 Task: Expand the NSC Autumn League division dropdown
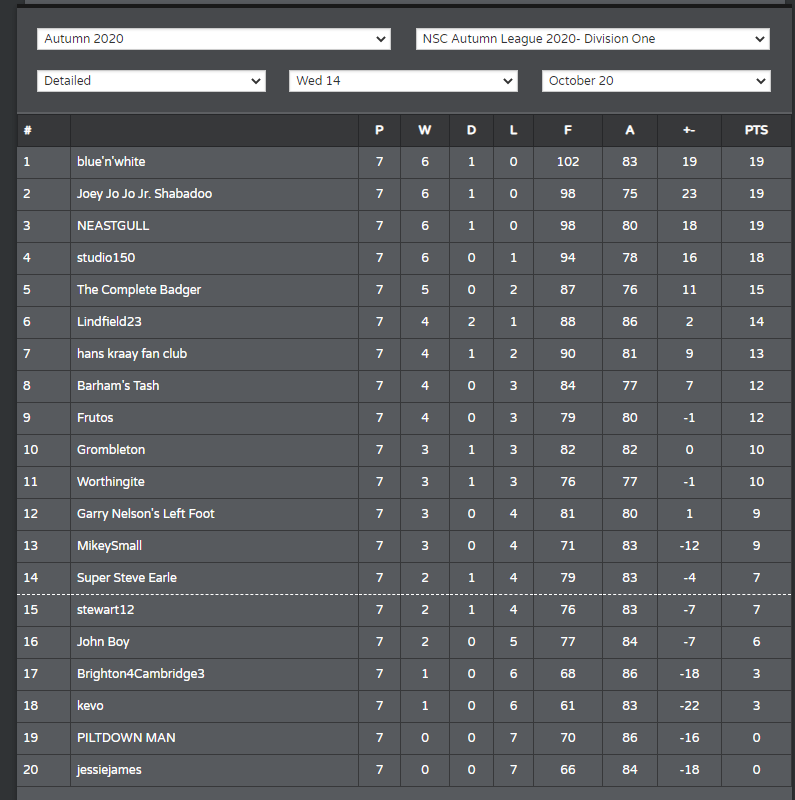[x=592, y=39]
